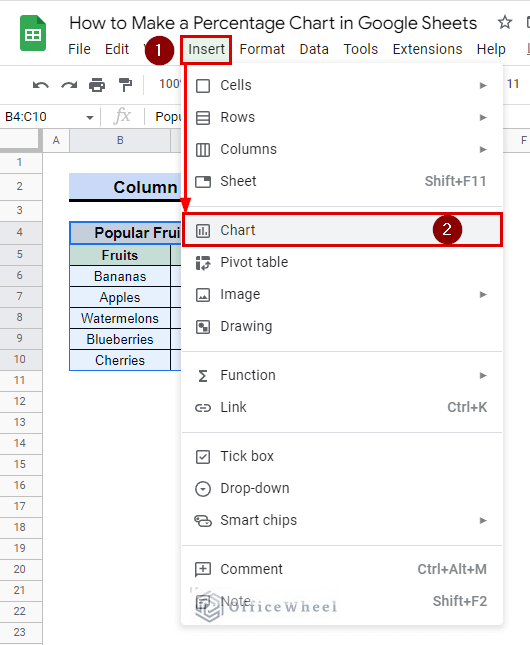Star this document with the star icon
Viewport: 530px width, 645px height.
[504, 22]
